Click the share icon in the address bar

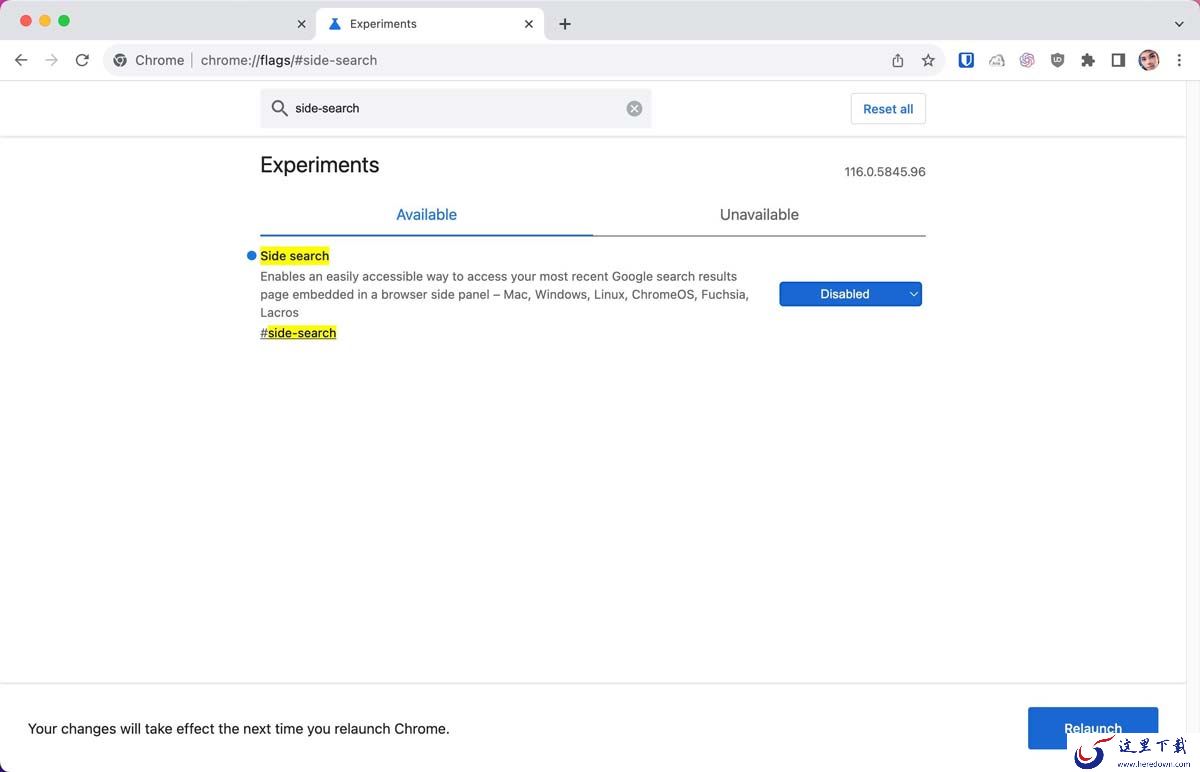898,60
